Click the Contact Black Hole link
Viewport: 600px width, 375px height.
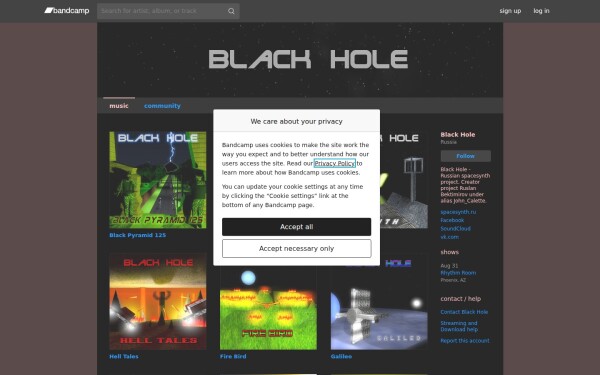coord(464,312)
